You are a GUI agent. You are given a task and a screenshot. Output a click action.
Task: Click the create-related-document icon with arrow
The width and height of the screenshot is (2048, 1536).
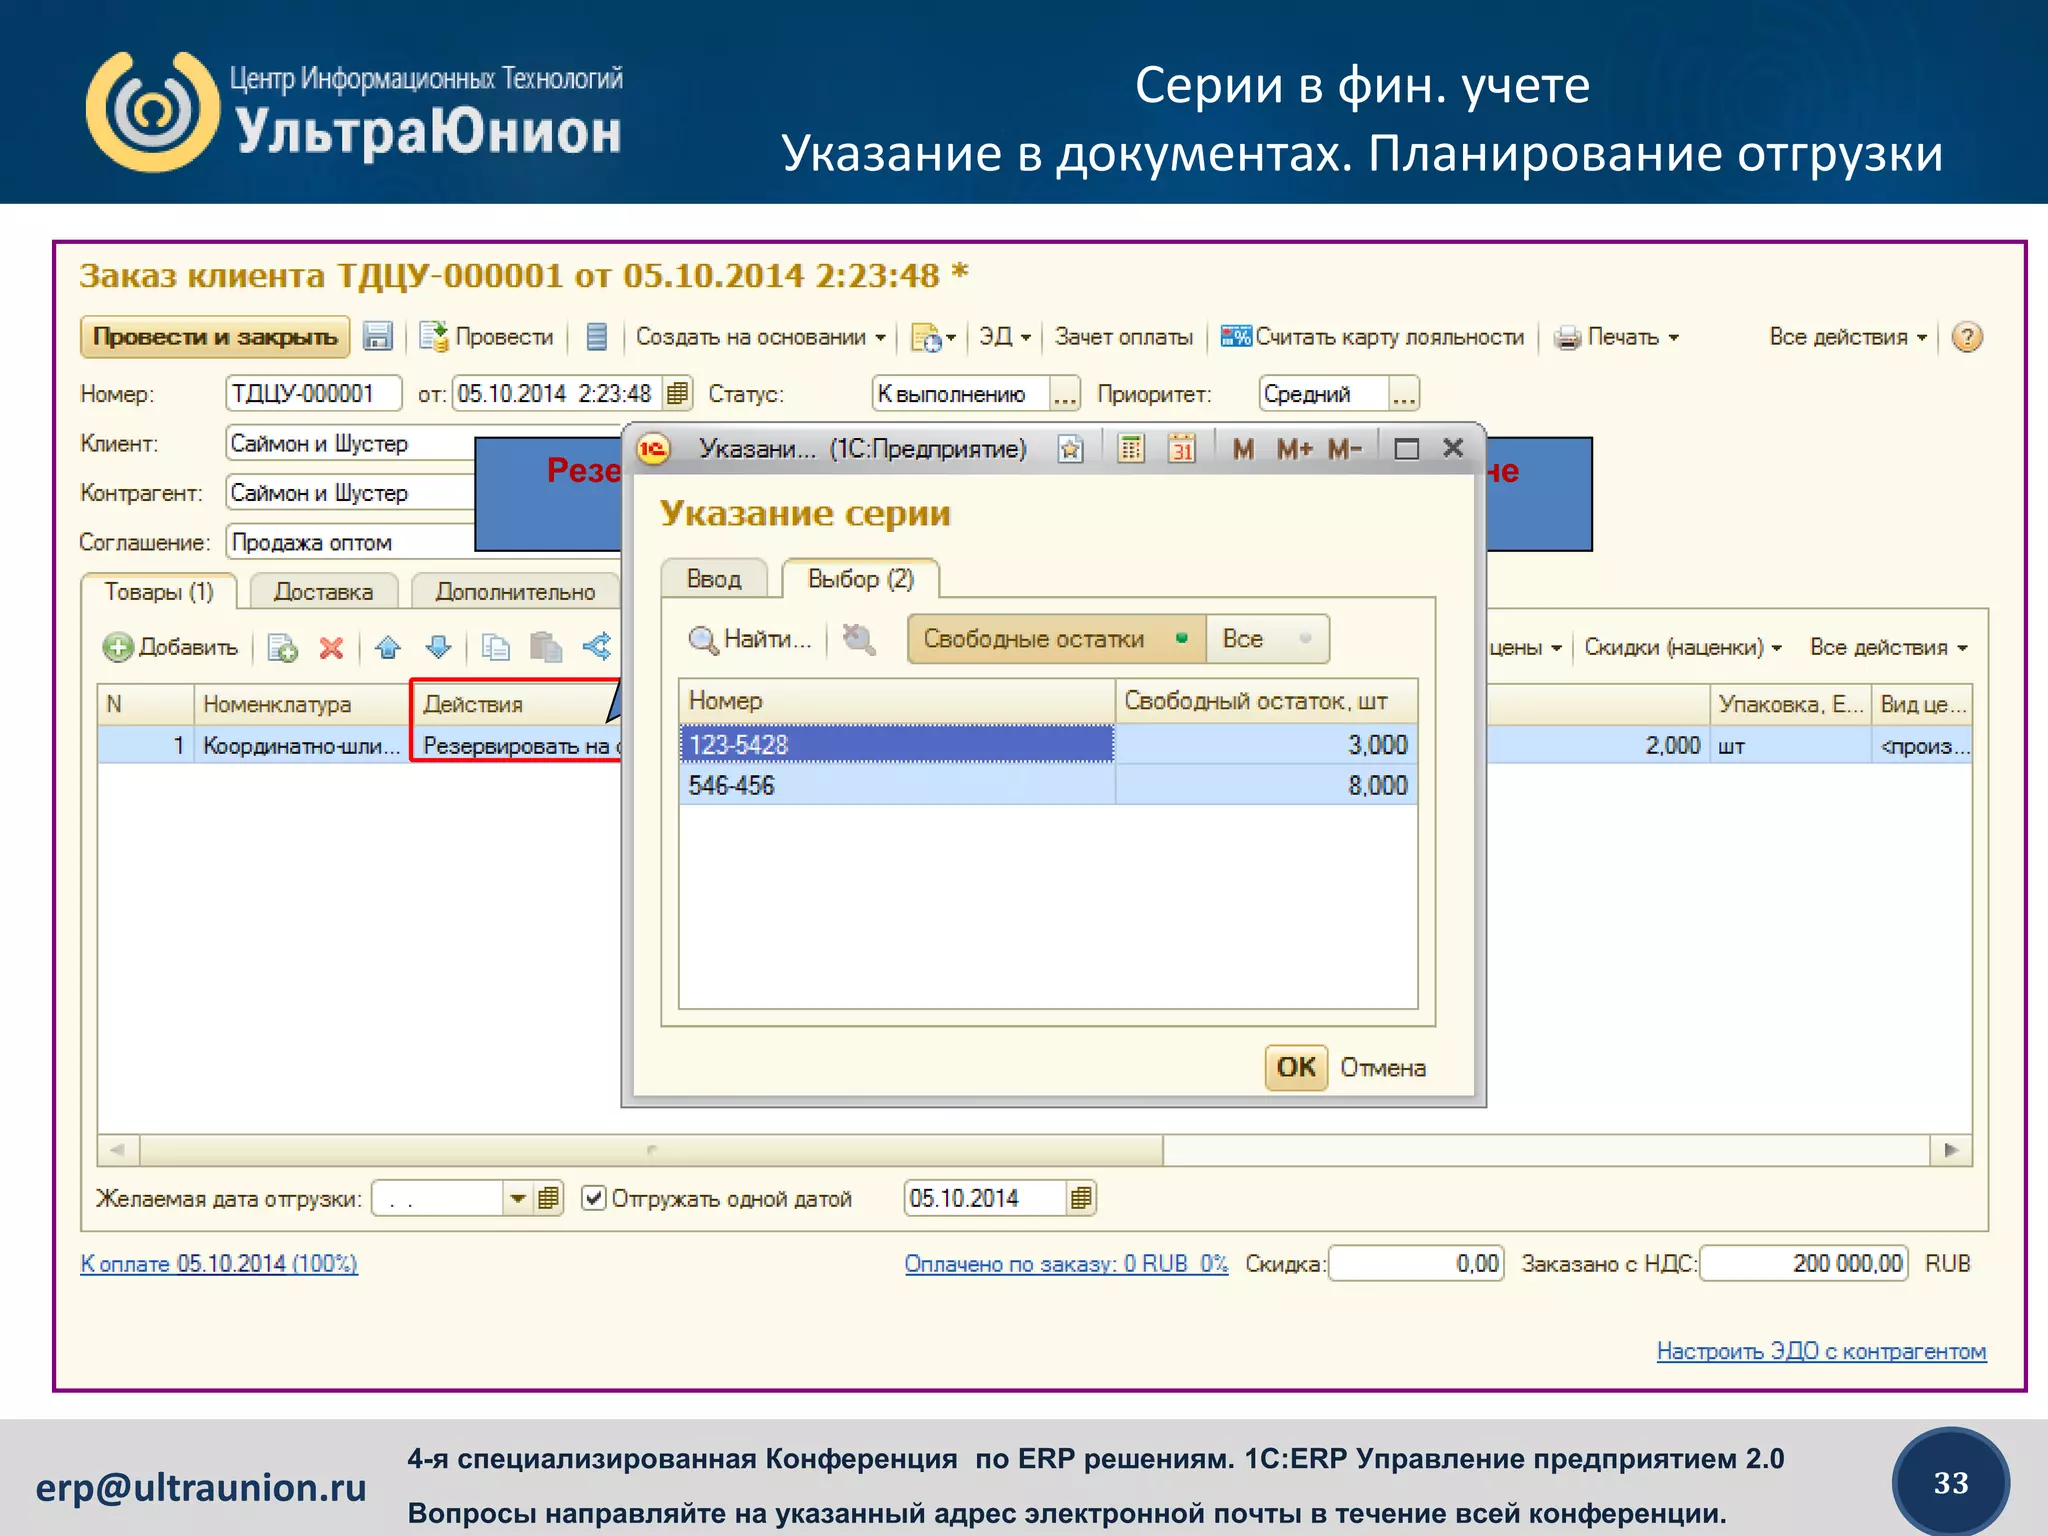933,338
